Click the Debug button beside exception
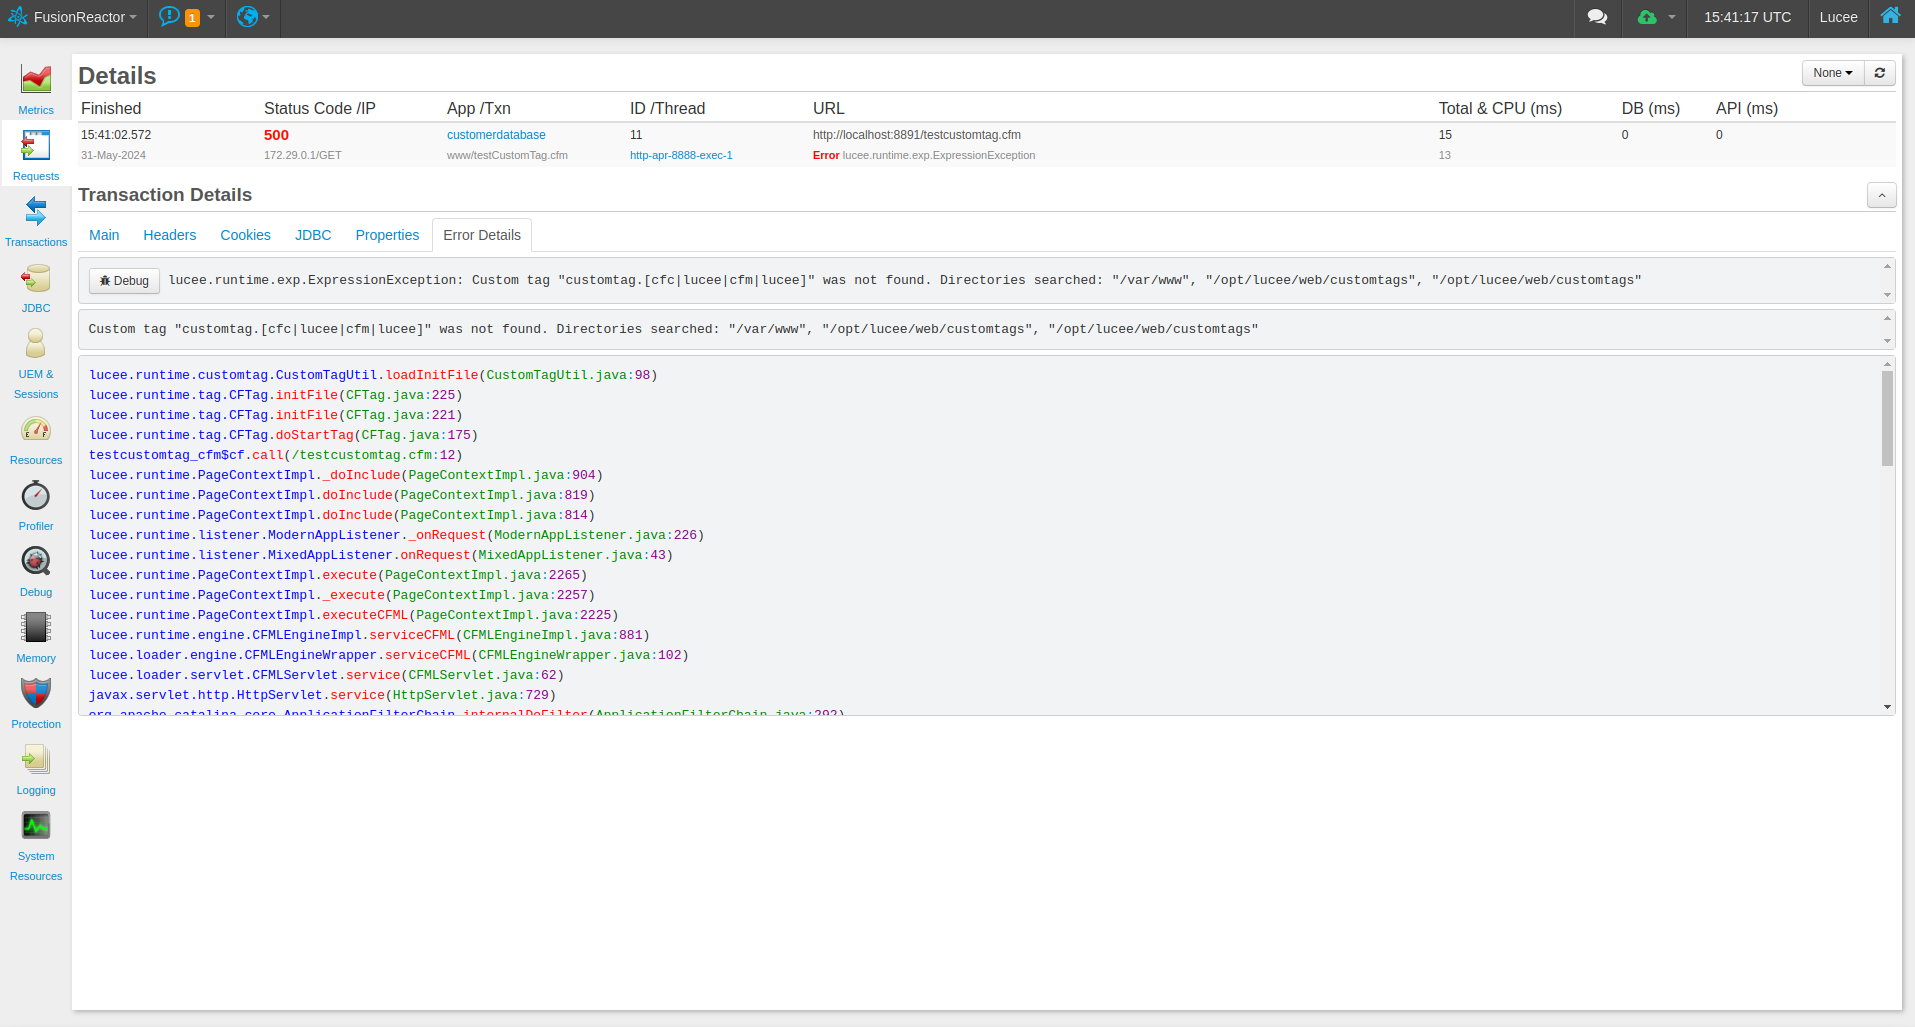The image size is (1915, 1027). 125,281
